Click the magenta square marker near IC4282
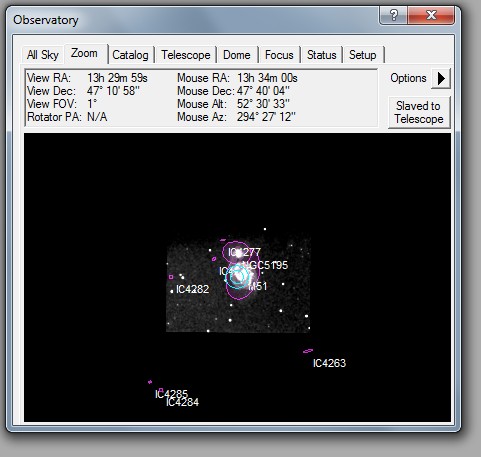The image size is (481, 457). (171, 277)
